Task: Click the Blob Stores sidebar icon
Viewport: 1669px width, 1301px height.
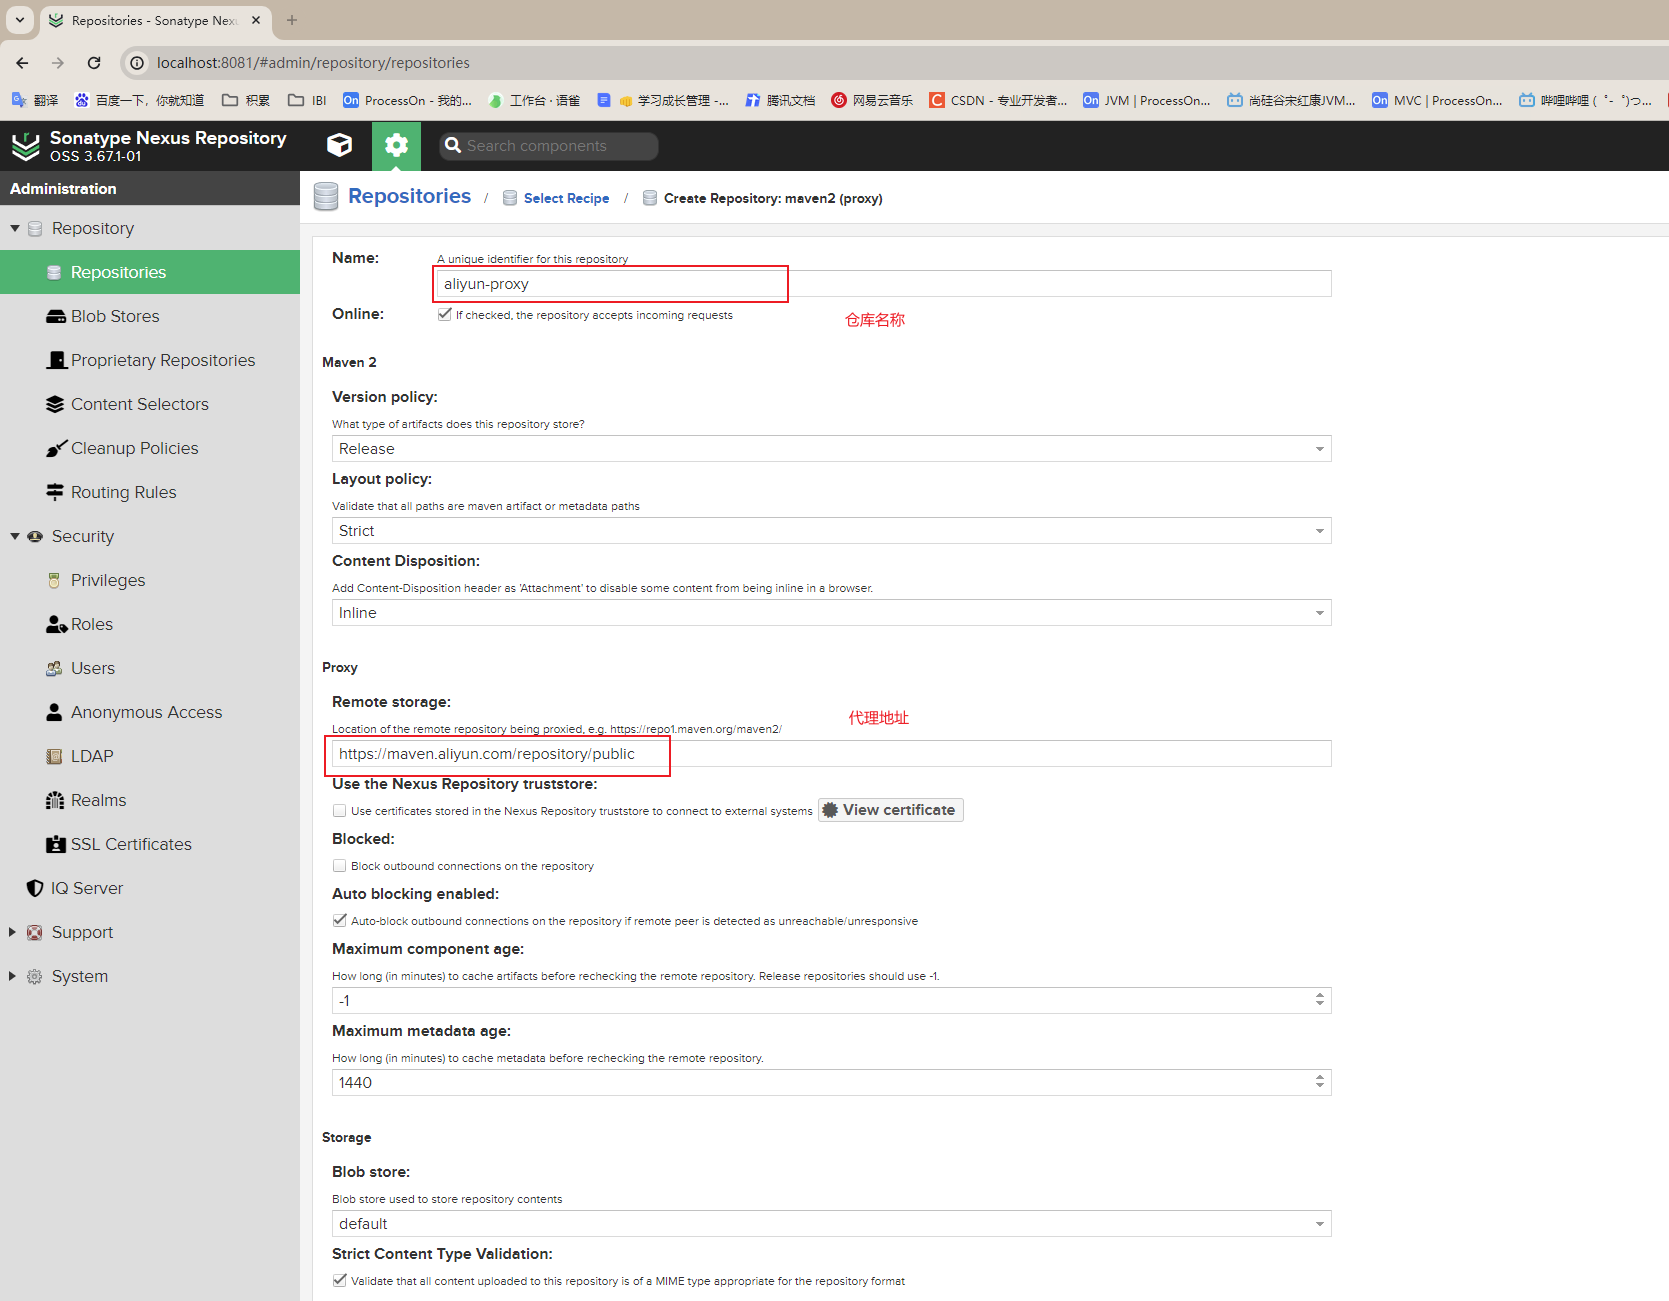Action: pos(56,316)
